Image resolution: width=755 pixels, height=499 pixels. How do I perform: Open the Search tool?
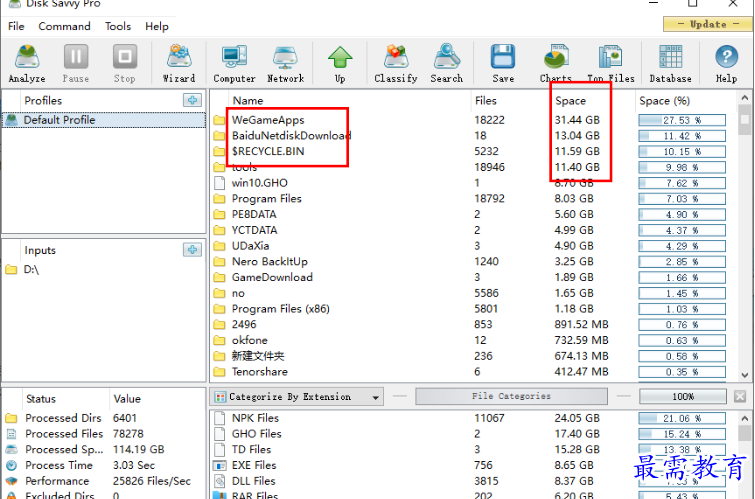pyautogui.click(x=447, y=64)
